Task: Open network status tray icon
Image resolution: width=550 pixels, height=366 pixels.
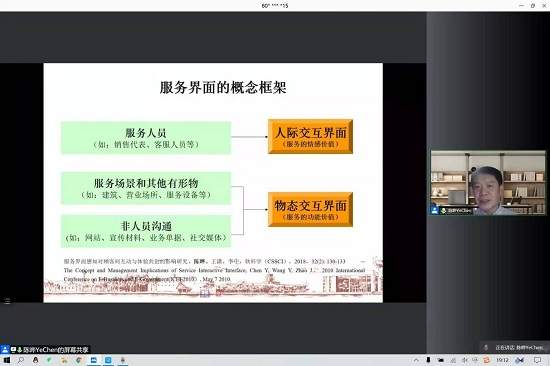Action: coord(453,360)
